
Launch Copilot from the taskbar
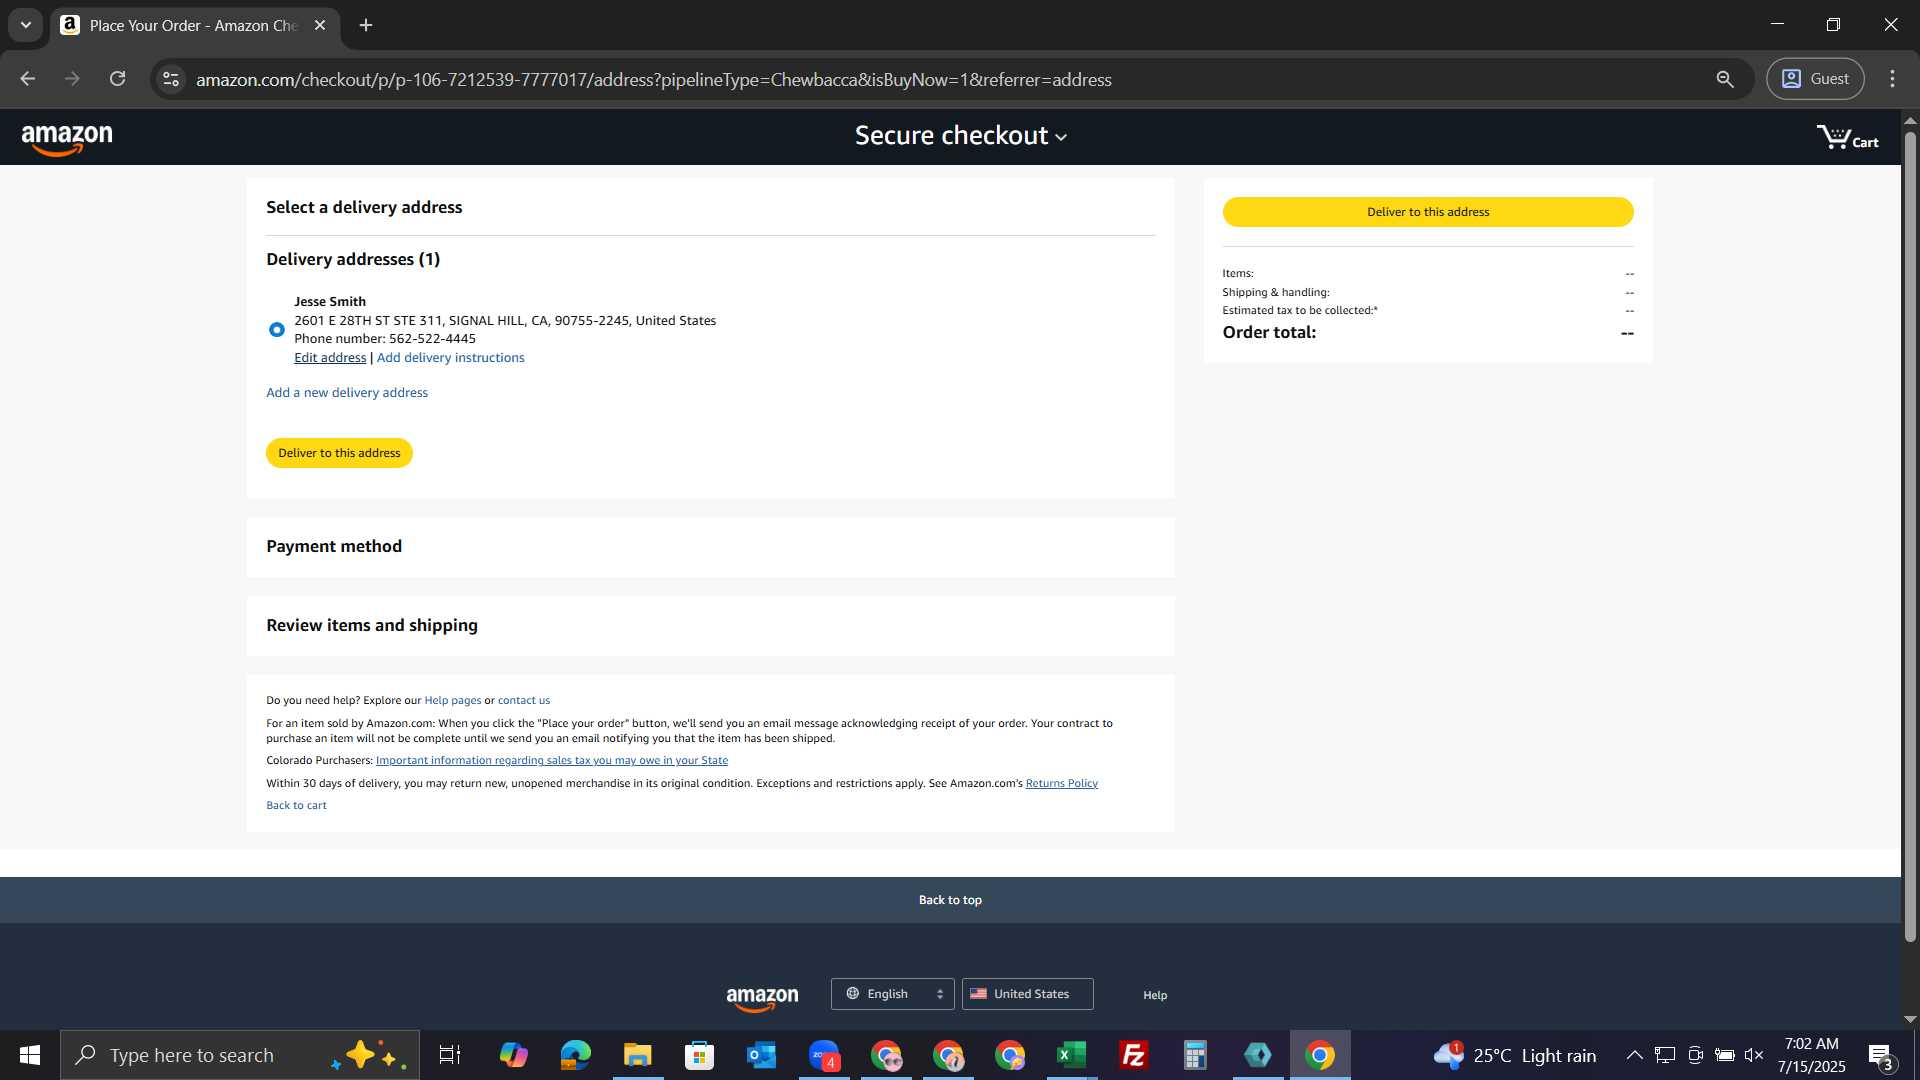click(514, 1055)
